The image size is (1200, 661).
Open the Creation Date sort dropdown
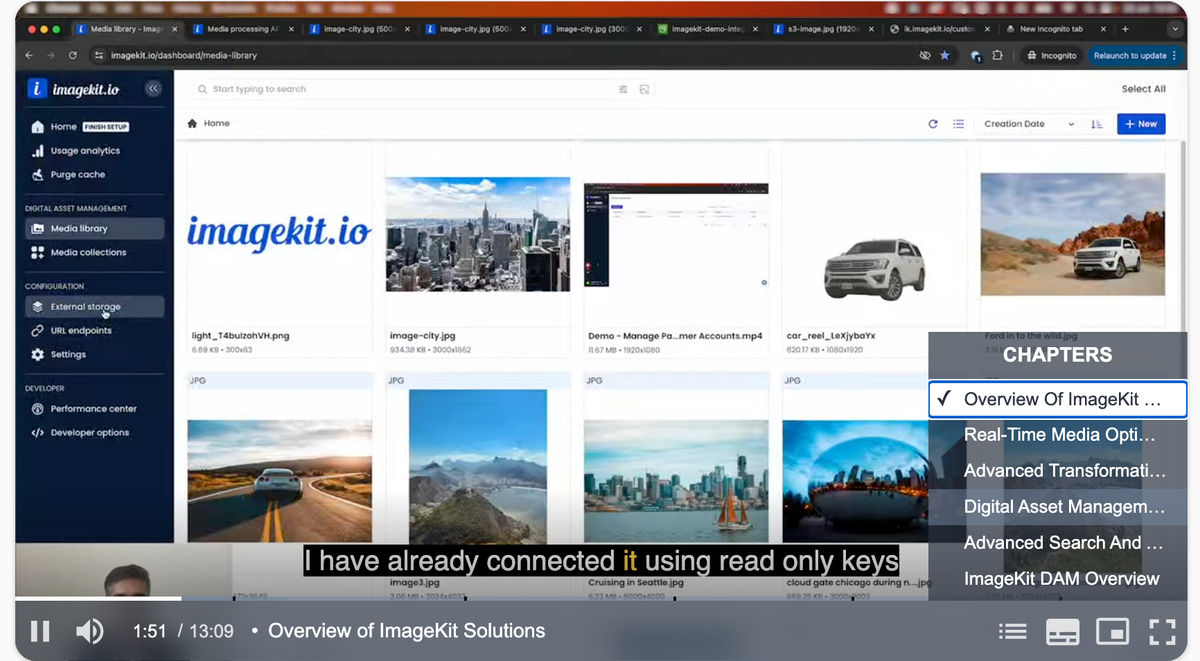click(x=1029, y=124)
